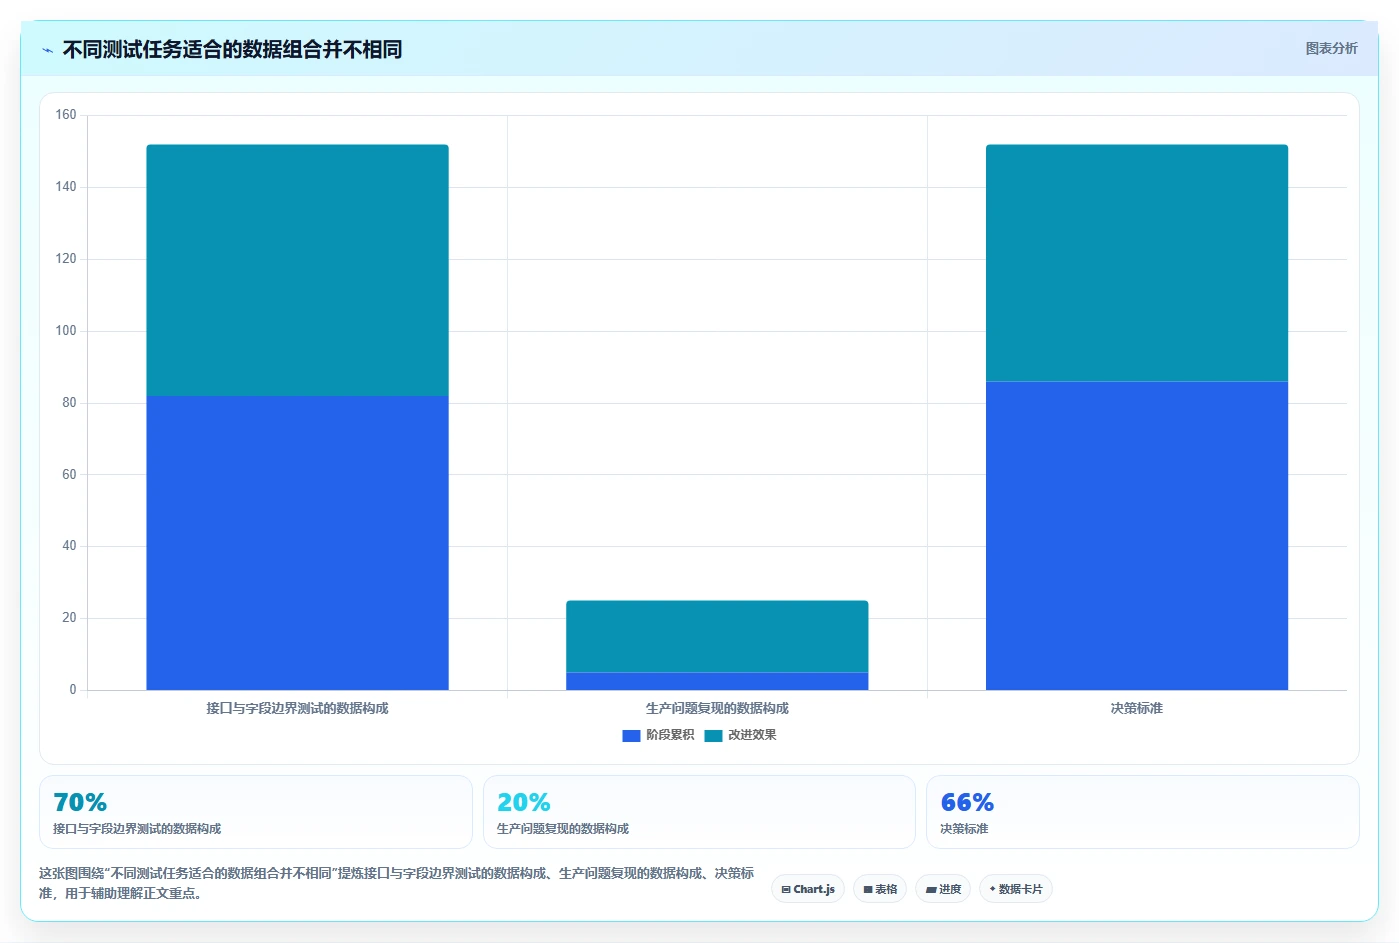This screenshot has height=943, width=1399.
Task: Click the 数据卡片 tag
Action: pyautogui.click(x=1016, y=889)
